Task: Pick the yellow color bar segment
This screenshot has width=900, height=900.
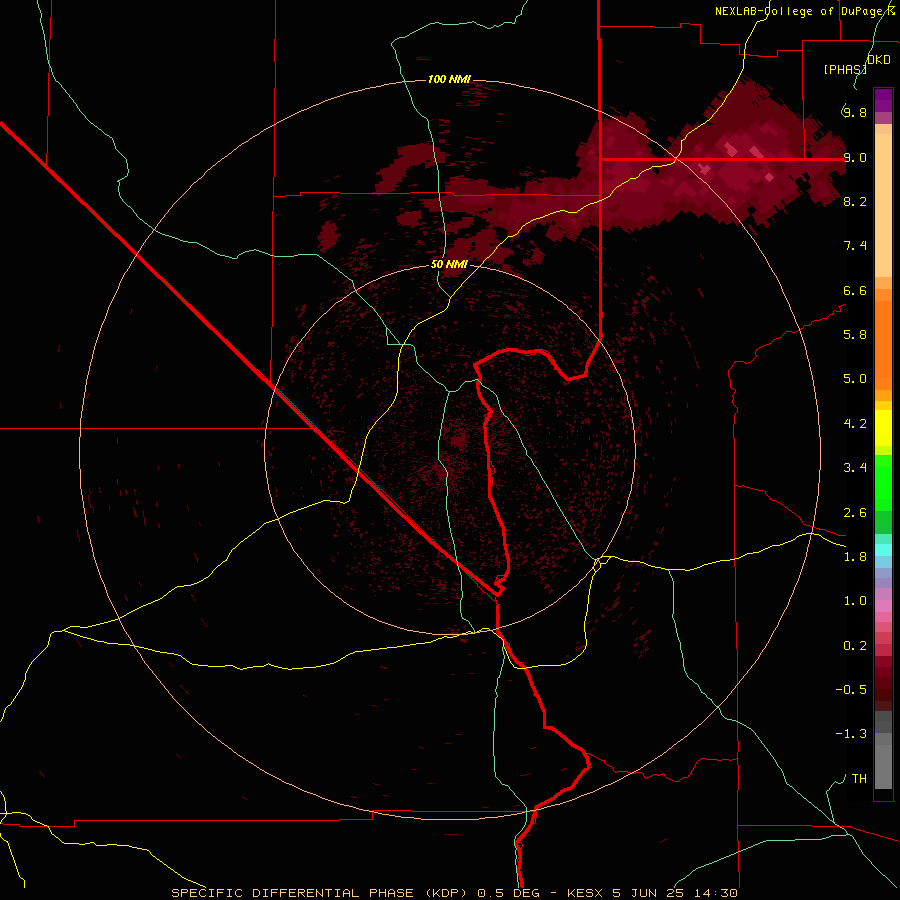Action: pyautogui.click(x=883, y=428)
